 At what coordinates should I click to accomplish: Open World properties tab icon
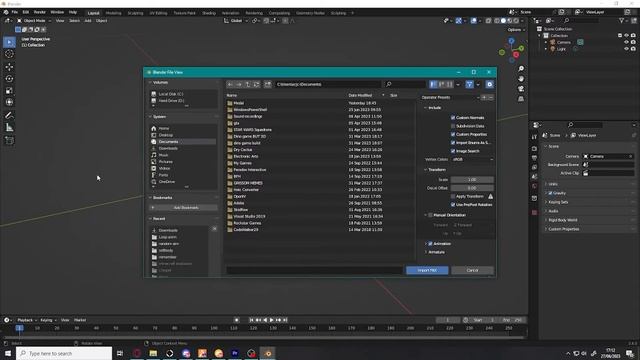(534, 187)
